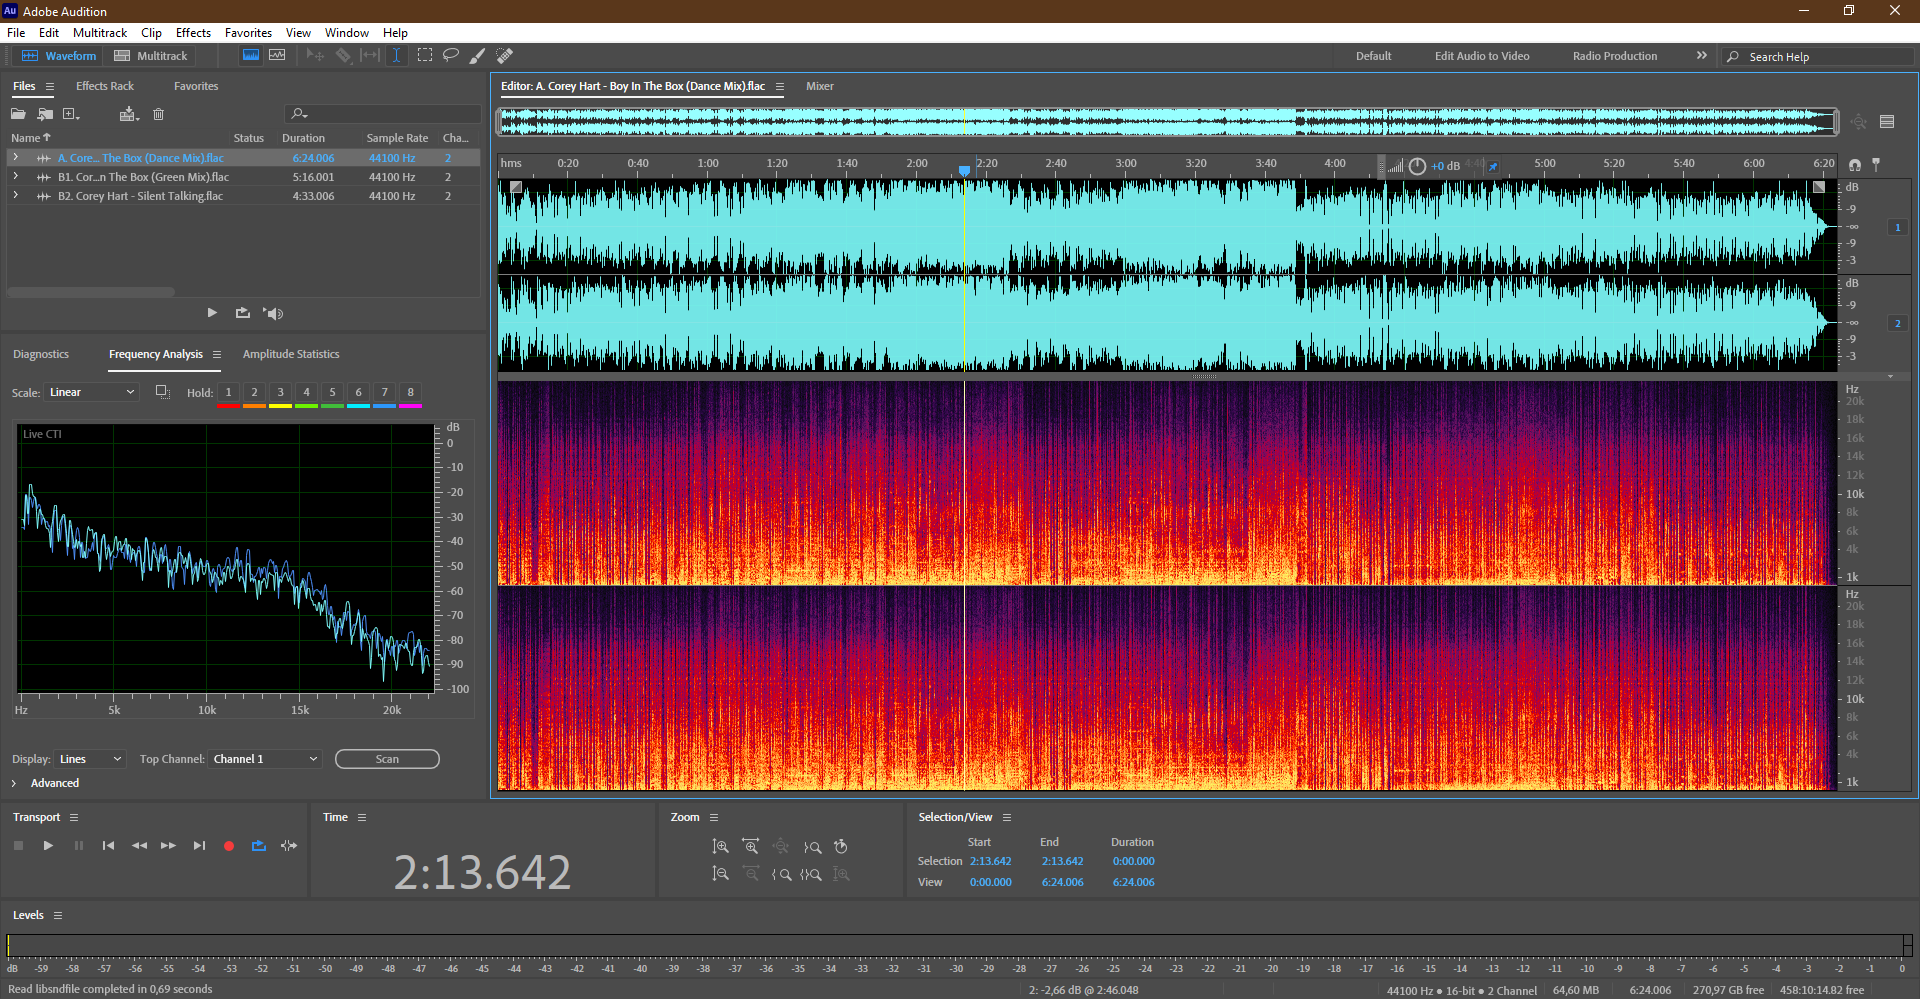Toggle Show Spectral Frequency Display
The height and width of the screenshot is (999, 1920).
tap(251, 56)
